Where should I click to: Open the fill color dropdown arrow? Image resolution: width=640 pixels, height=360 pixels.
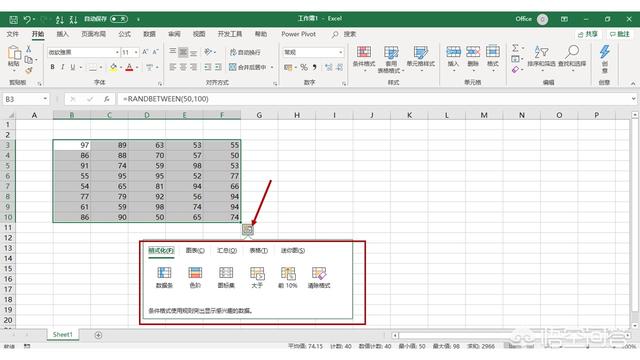point(120,67)
